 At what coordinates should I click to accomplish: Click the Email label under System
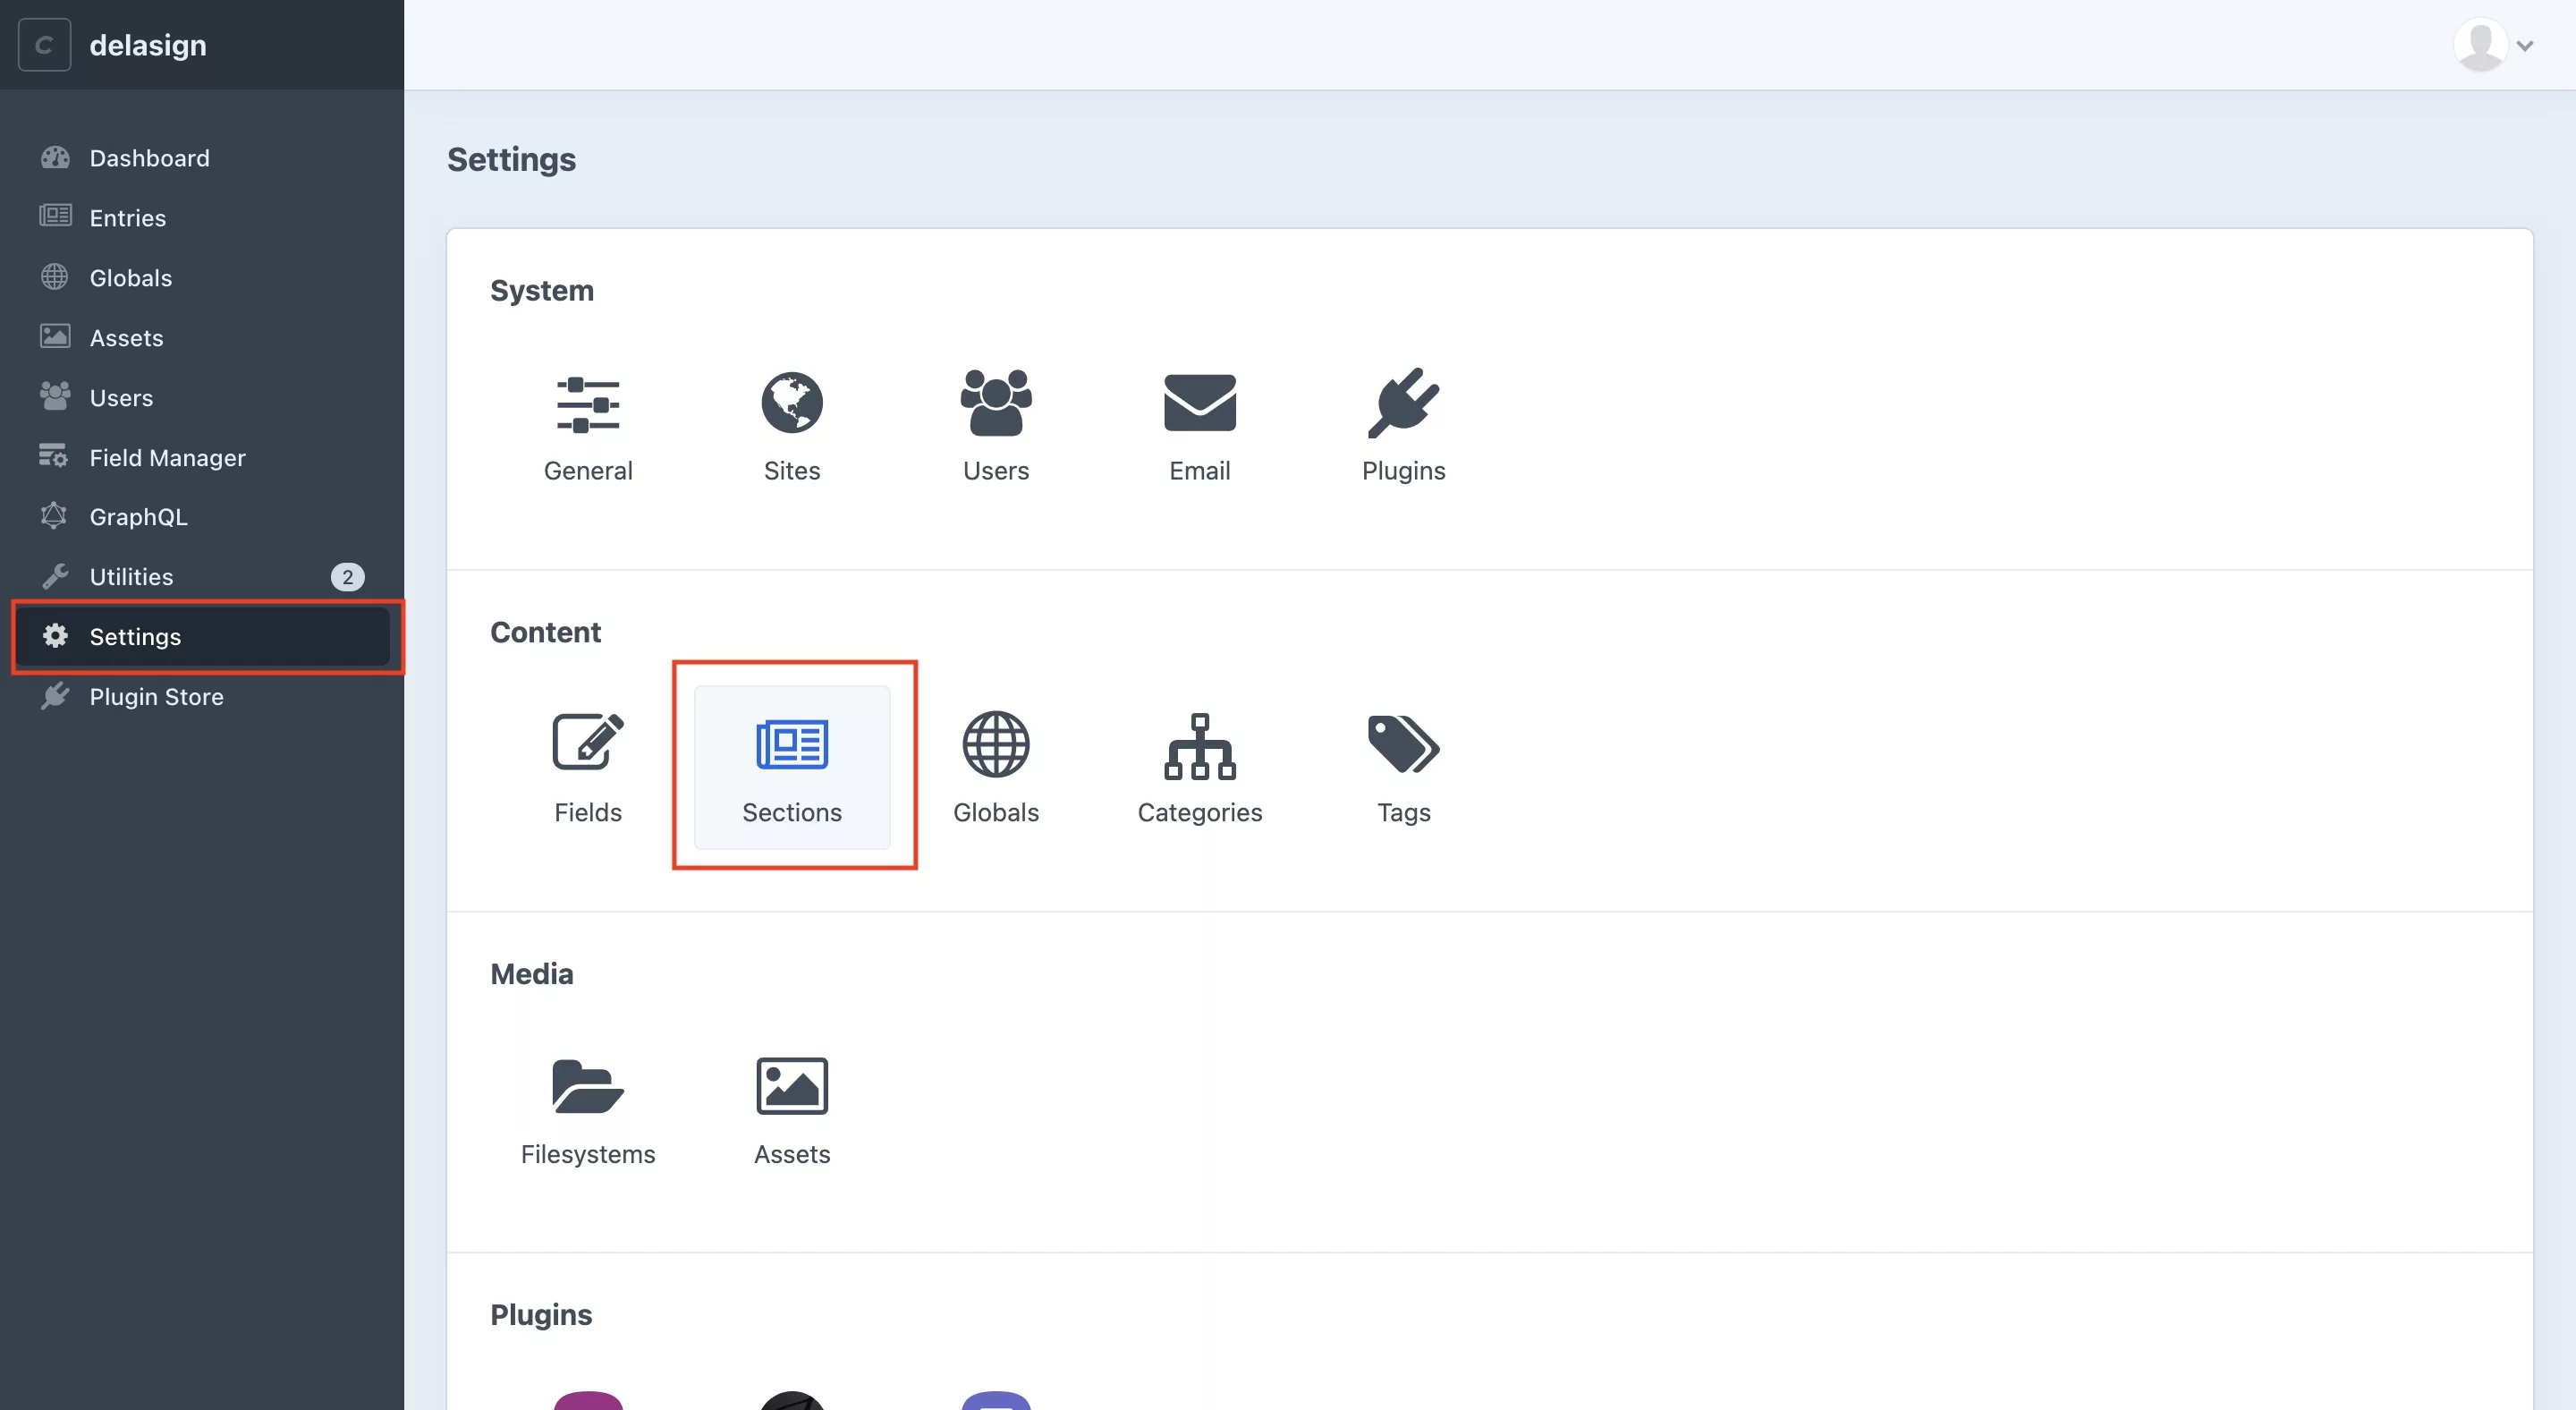click(1200, 471)
